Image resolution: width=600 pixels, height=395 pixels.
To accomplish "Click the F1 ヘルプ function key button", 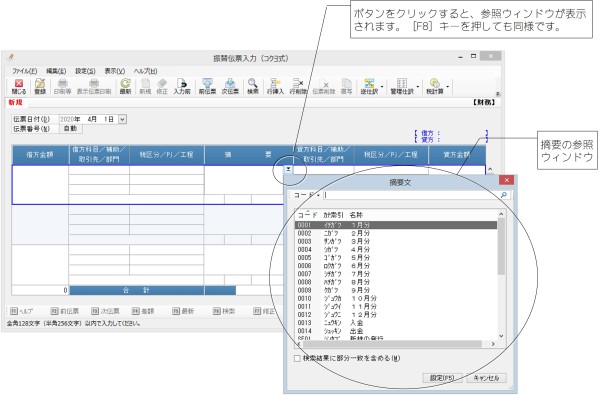I will point(22,311).
